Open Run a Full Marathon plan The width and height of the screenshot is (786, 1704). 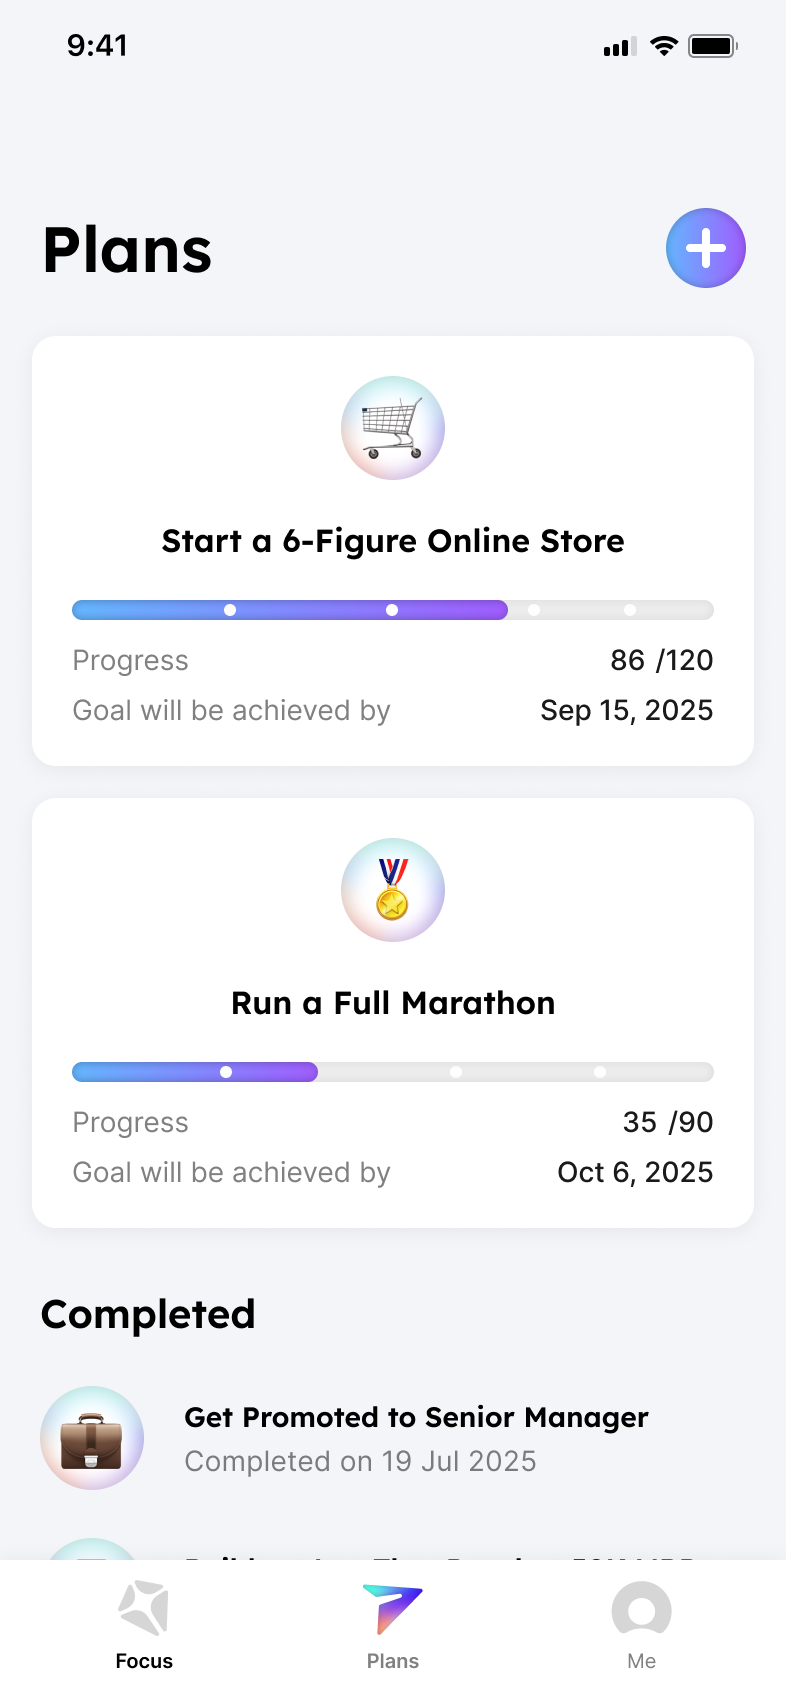(x=393, y=1003)
